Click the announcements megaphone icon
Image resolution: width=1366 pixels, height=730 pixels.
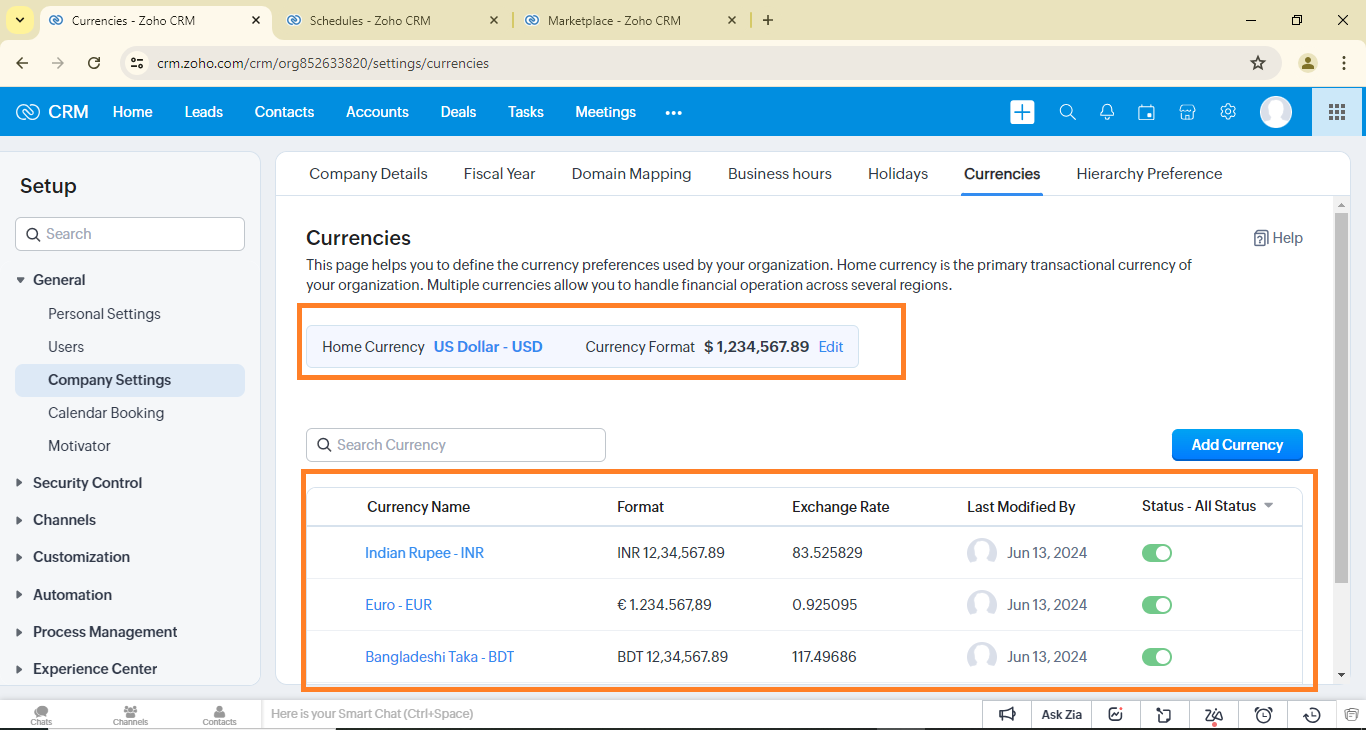click(x=1007, y=714)
